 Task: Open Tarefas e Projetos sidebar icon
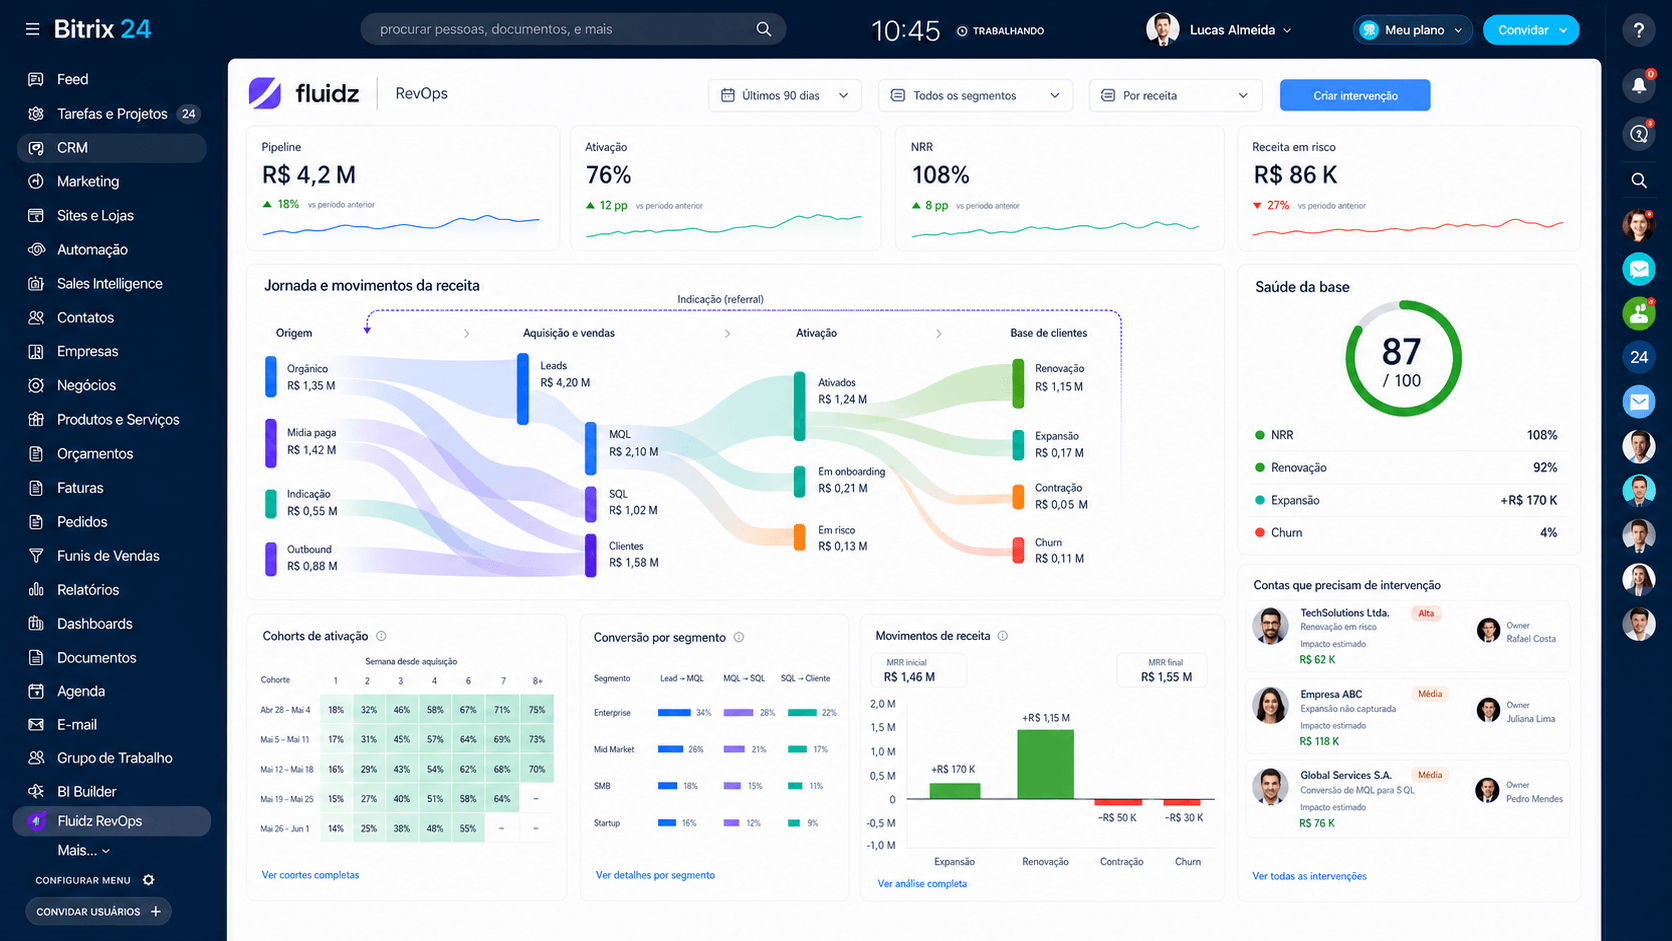(x=36, y=113)
